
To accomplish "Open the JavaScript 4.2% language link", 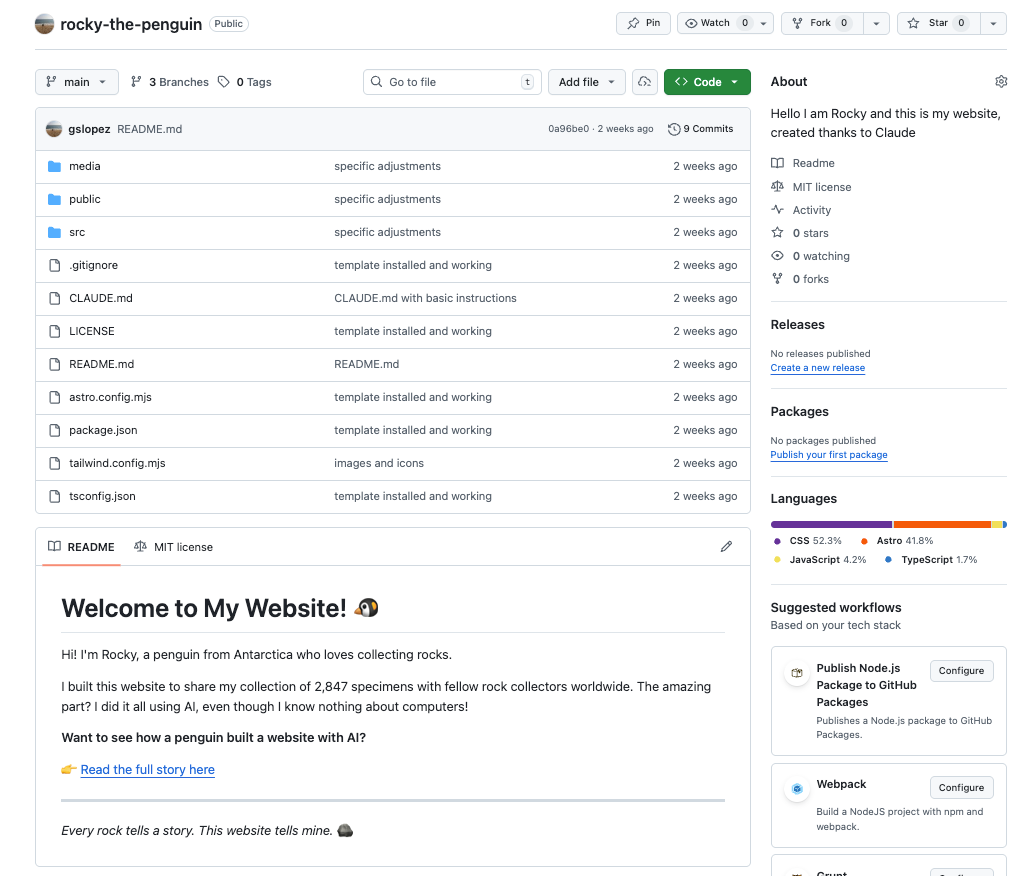I will [820, 560].
